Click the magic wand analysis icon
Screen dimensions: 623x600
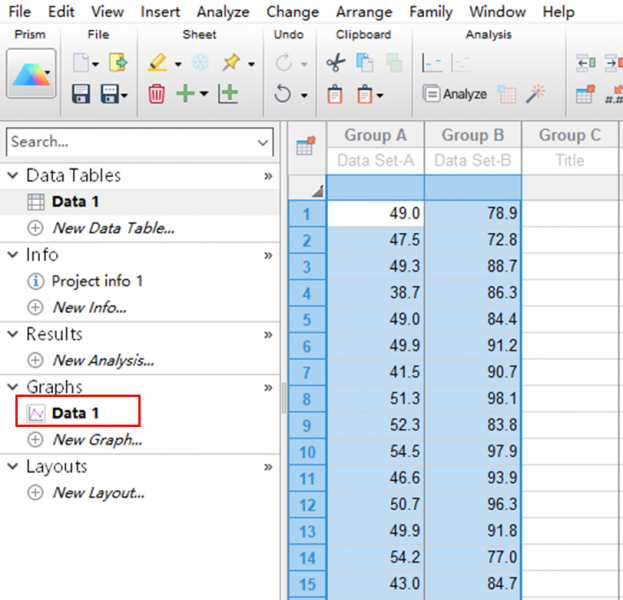(537, 94)
